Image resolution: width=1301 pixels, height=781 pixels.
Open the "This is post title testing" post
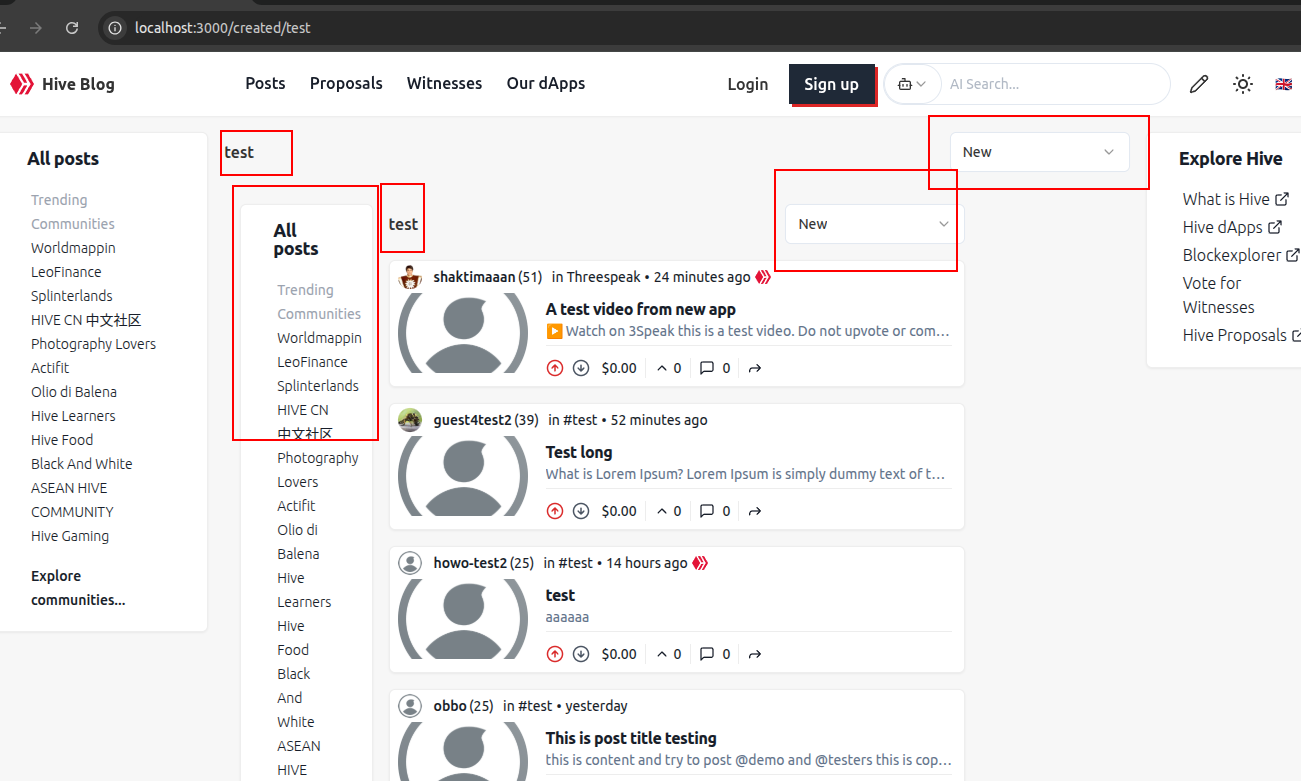click(631, 738)
